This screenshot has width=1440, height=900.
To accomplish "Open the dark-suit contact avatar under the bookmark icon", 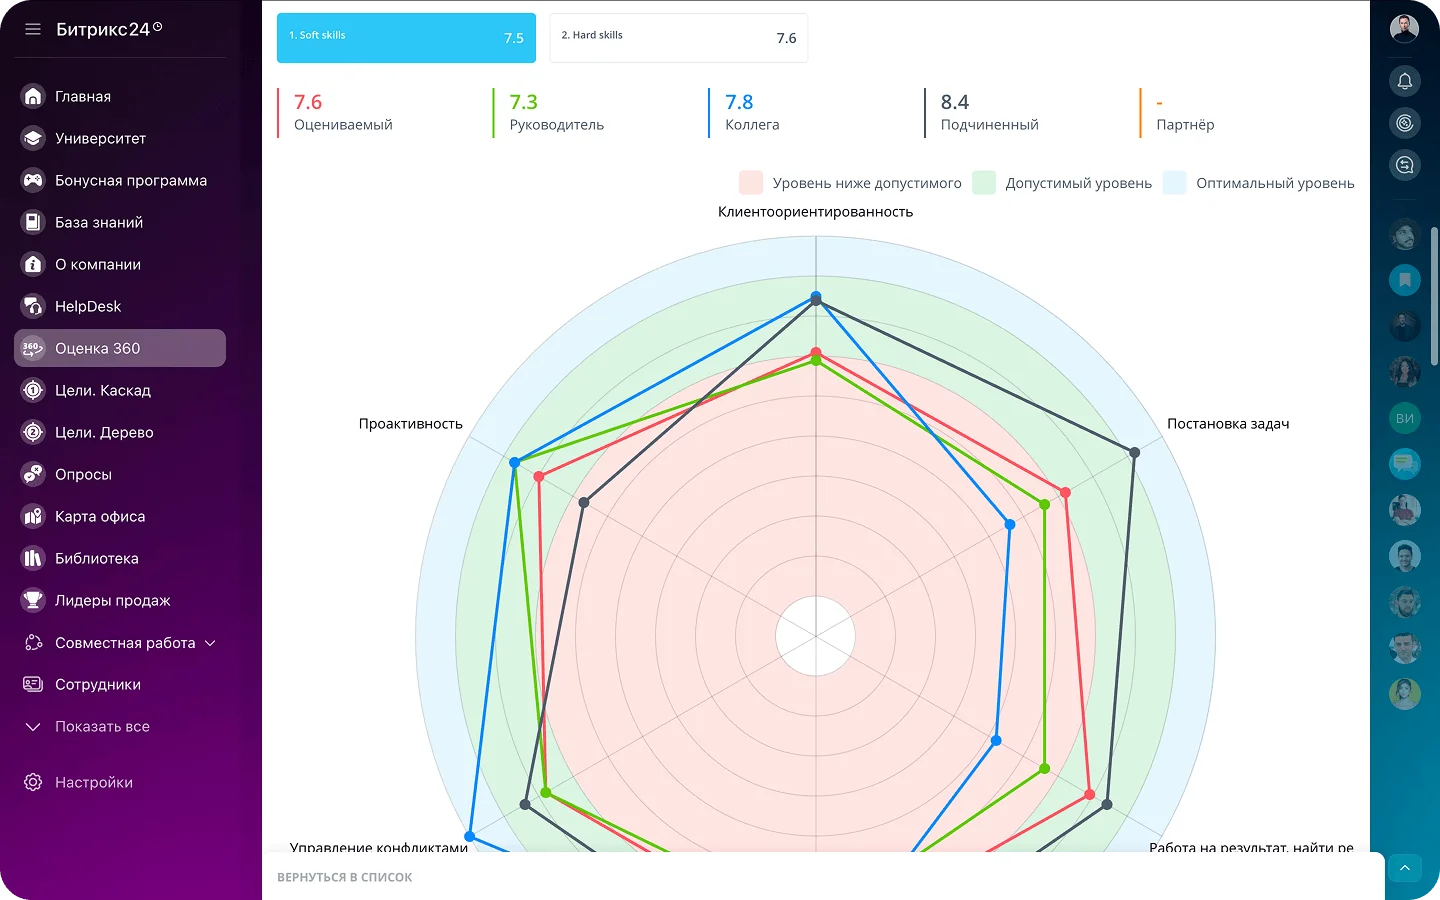I will (x=1405, y=326).
